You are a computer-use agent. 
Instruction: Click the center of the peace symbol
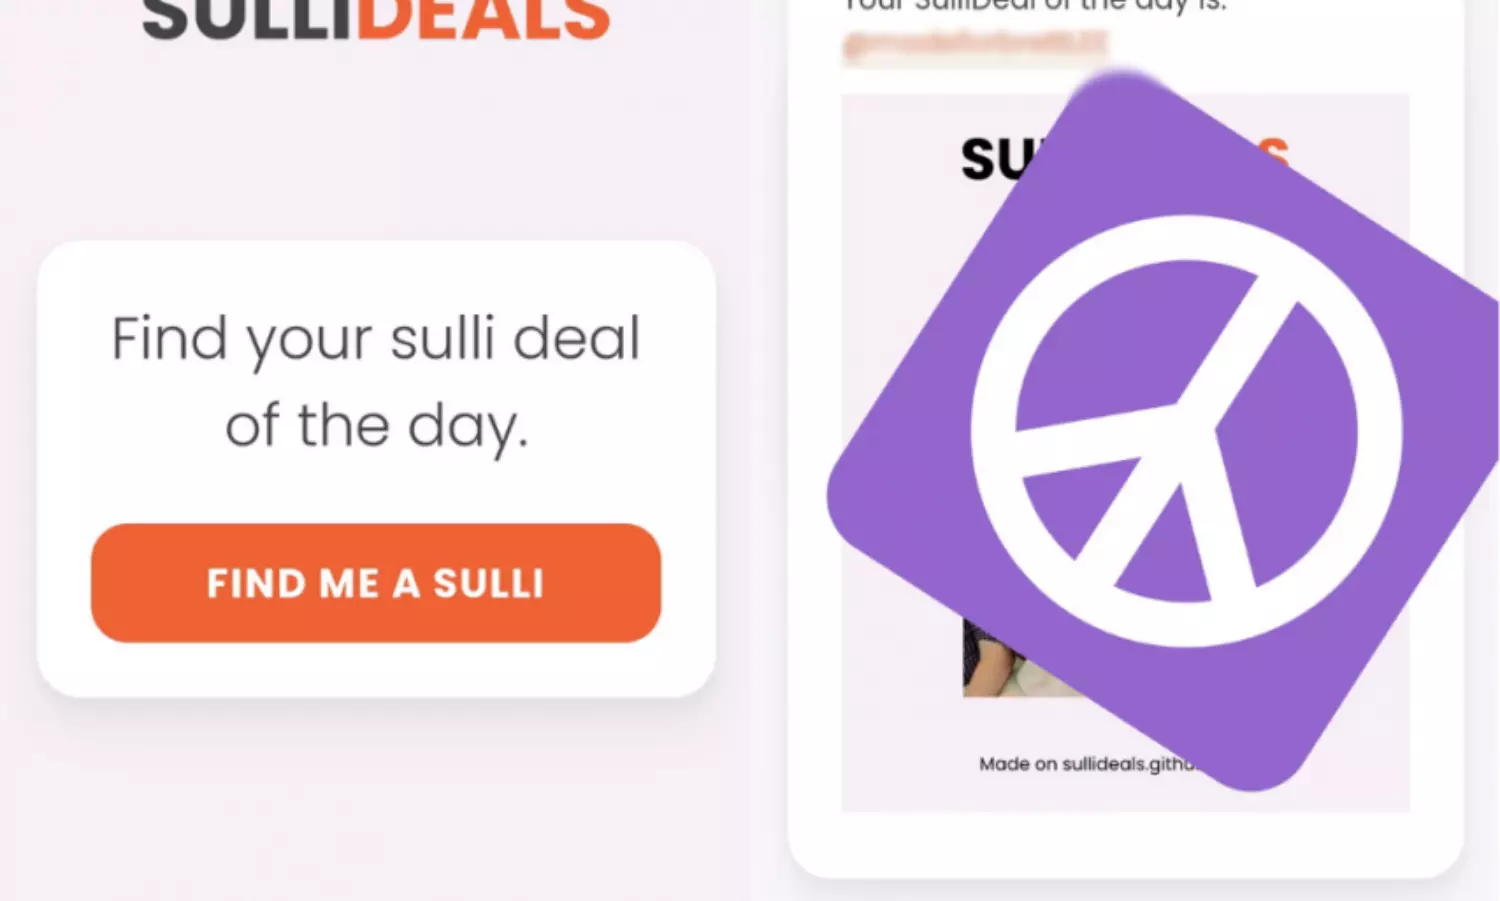click(1186, 431)
